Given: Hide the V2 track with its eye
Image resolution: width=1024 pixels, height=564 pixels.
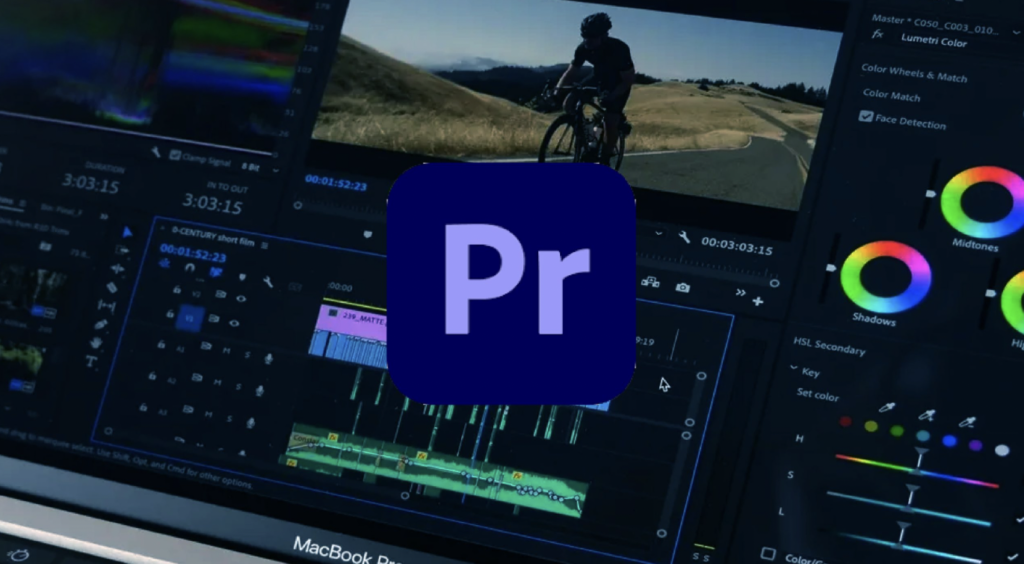Looking at the screenshot, I should point(240,298).
